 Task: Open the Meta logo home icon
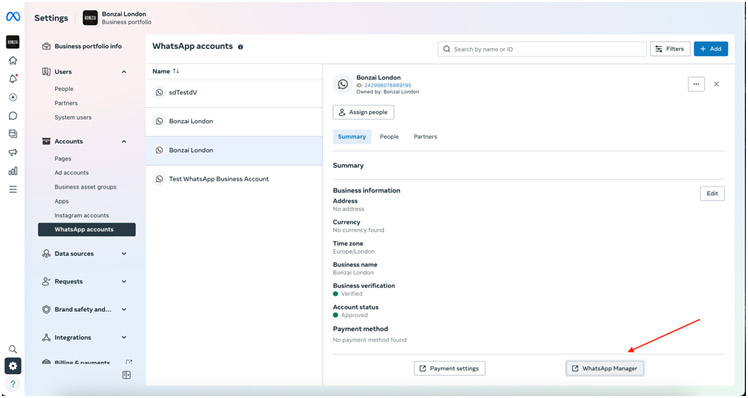(13, 17)
